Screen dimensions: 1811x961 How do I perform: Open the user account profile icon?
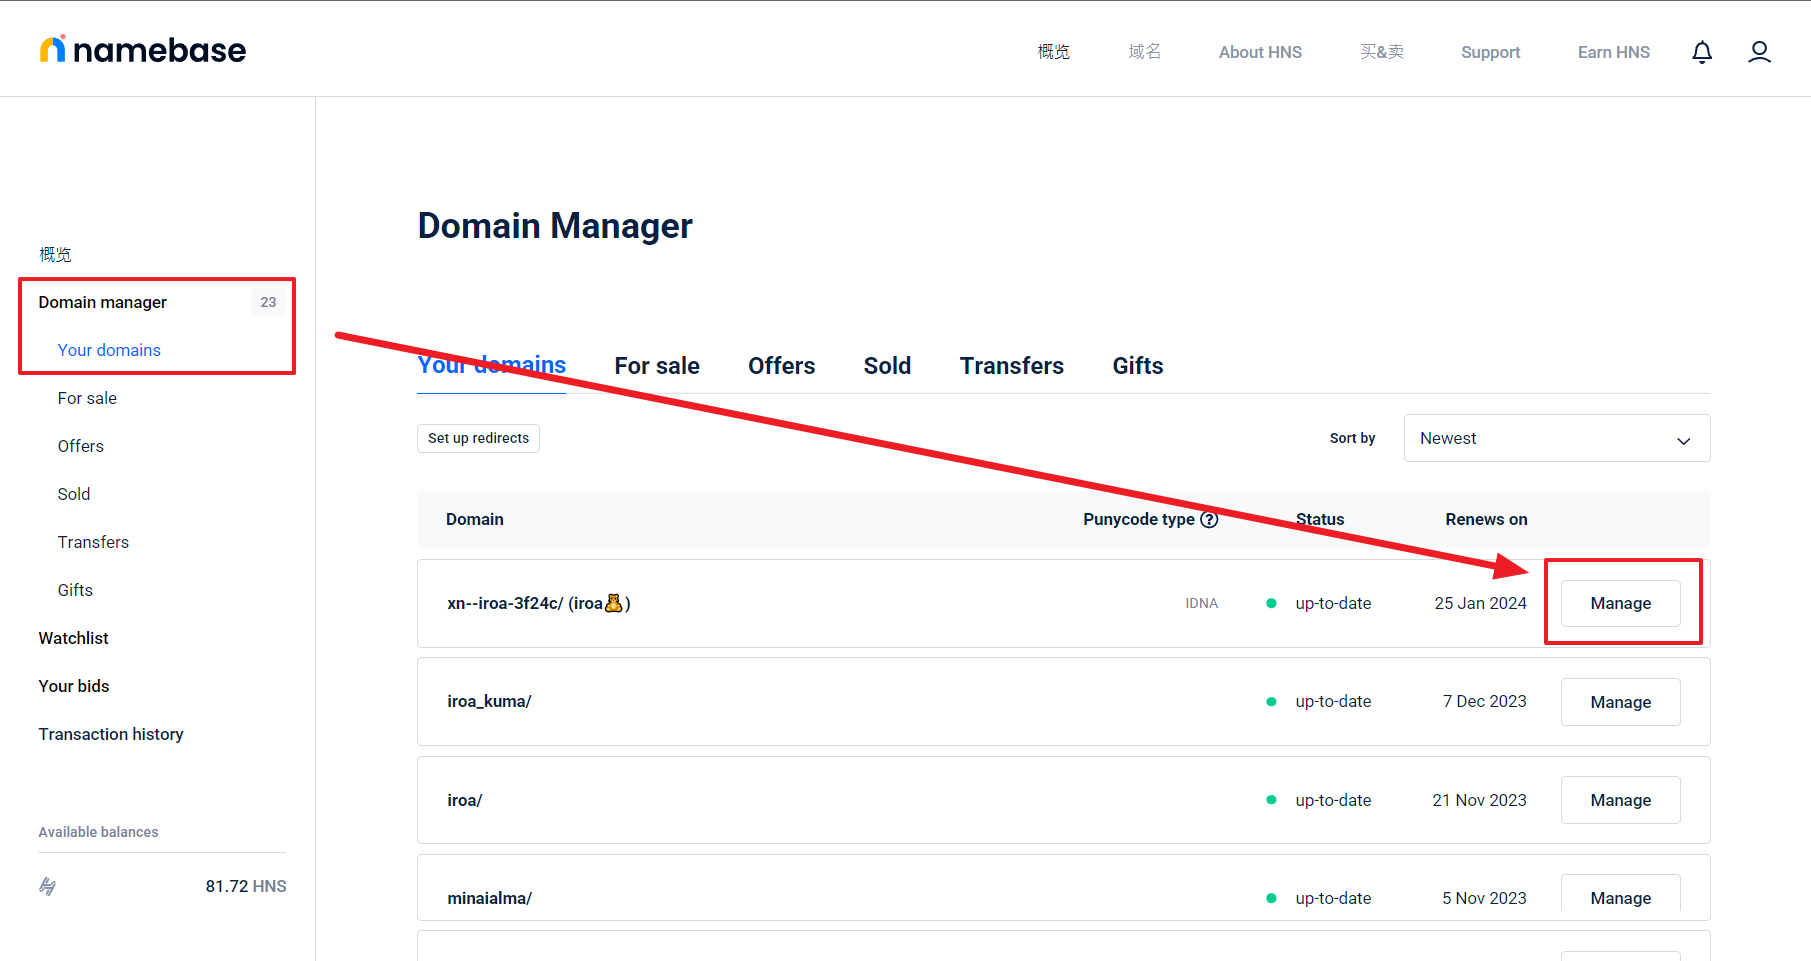pos(1759,52)
